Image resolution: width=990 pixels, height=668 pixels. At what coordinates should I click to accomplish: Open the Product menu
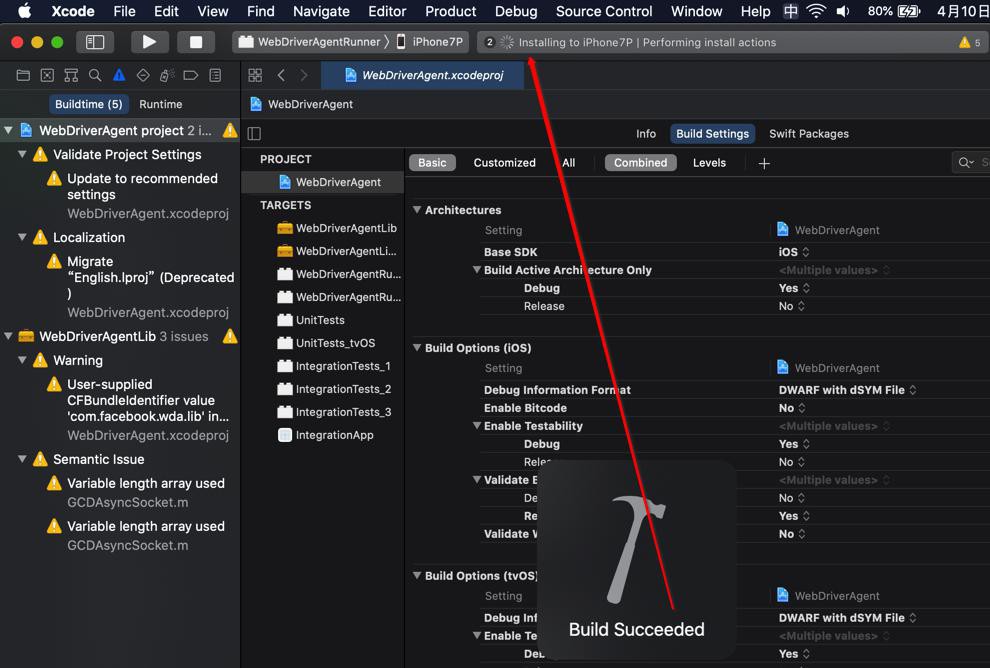pyautogui.click(x=450, y=11)
